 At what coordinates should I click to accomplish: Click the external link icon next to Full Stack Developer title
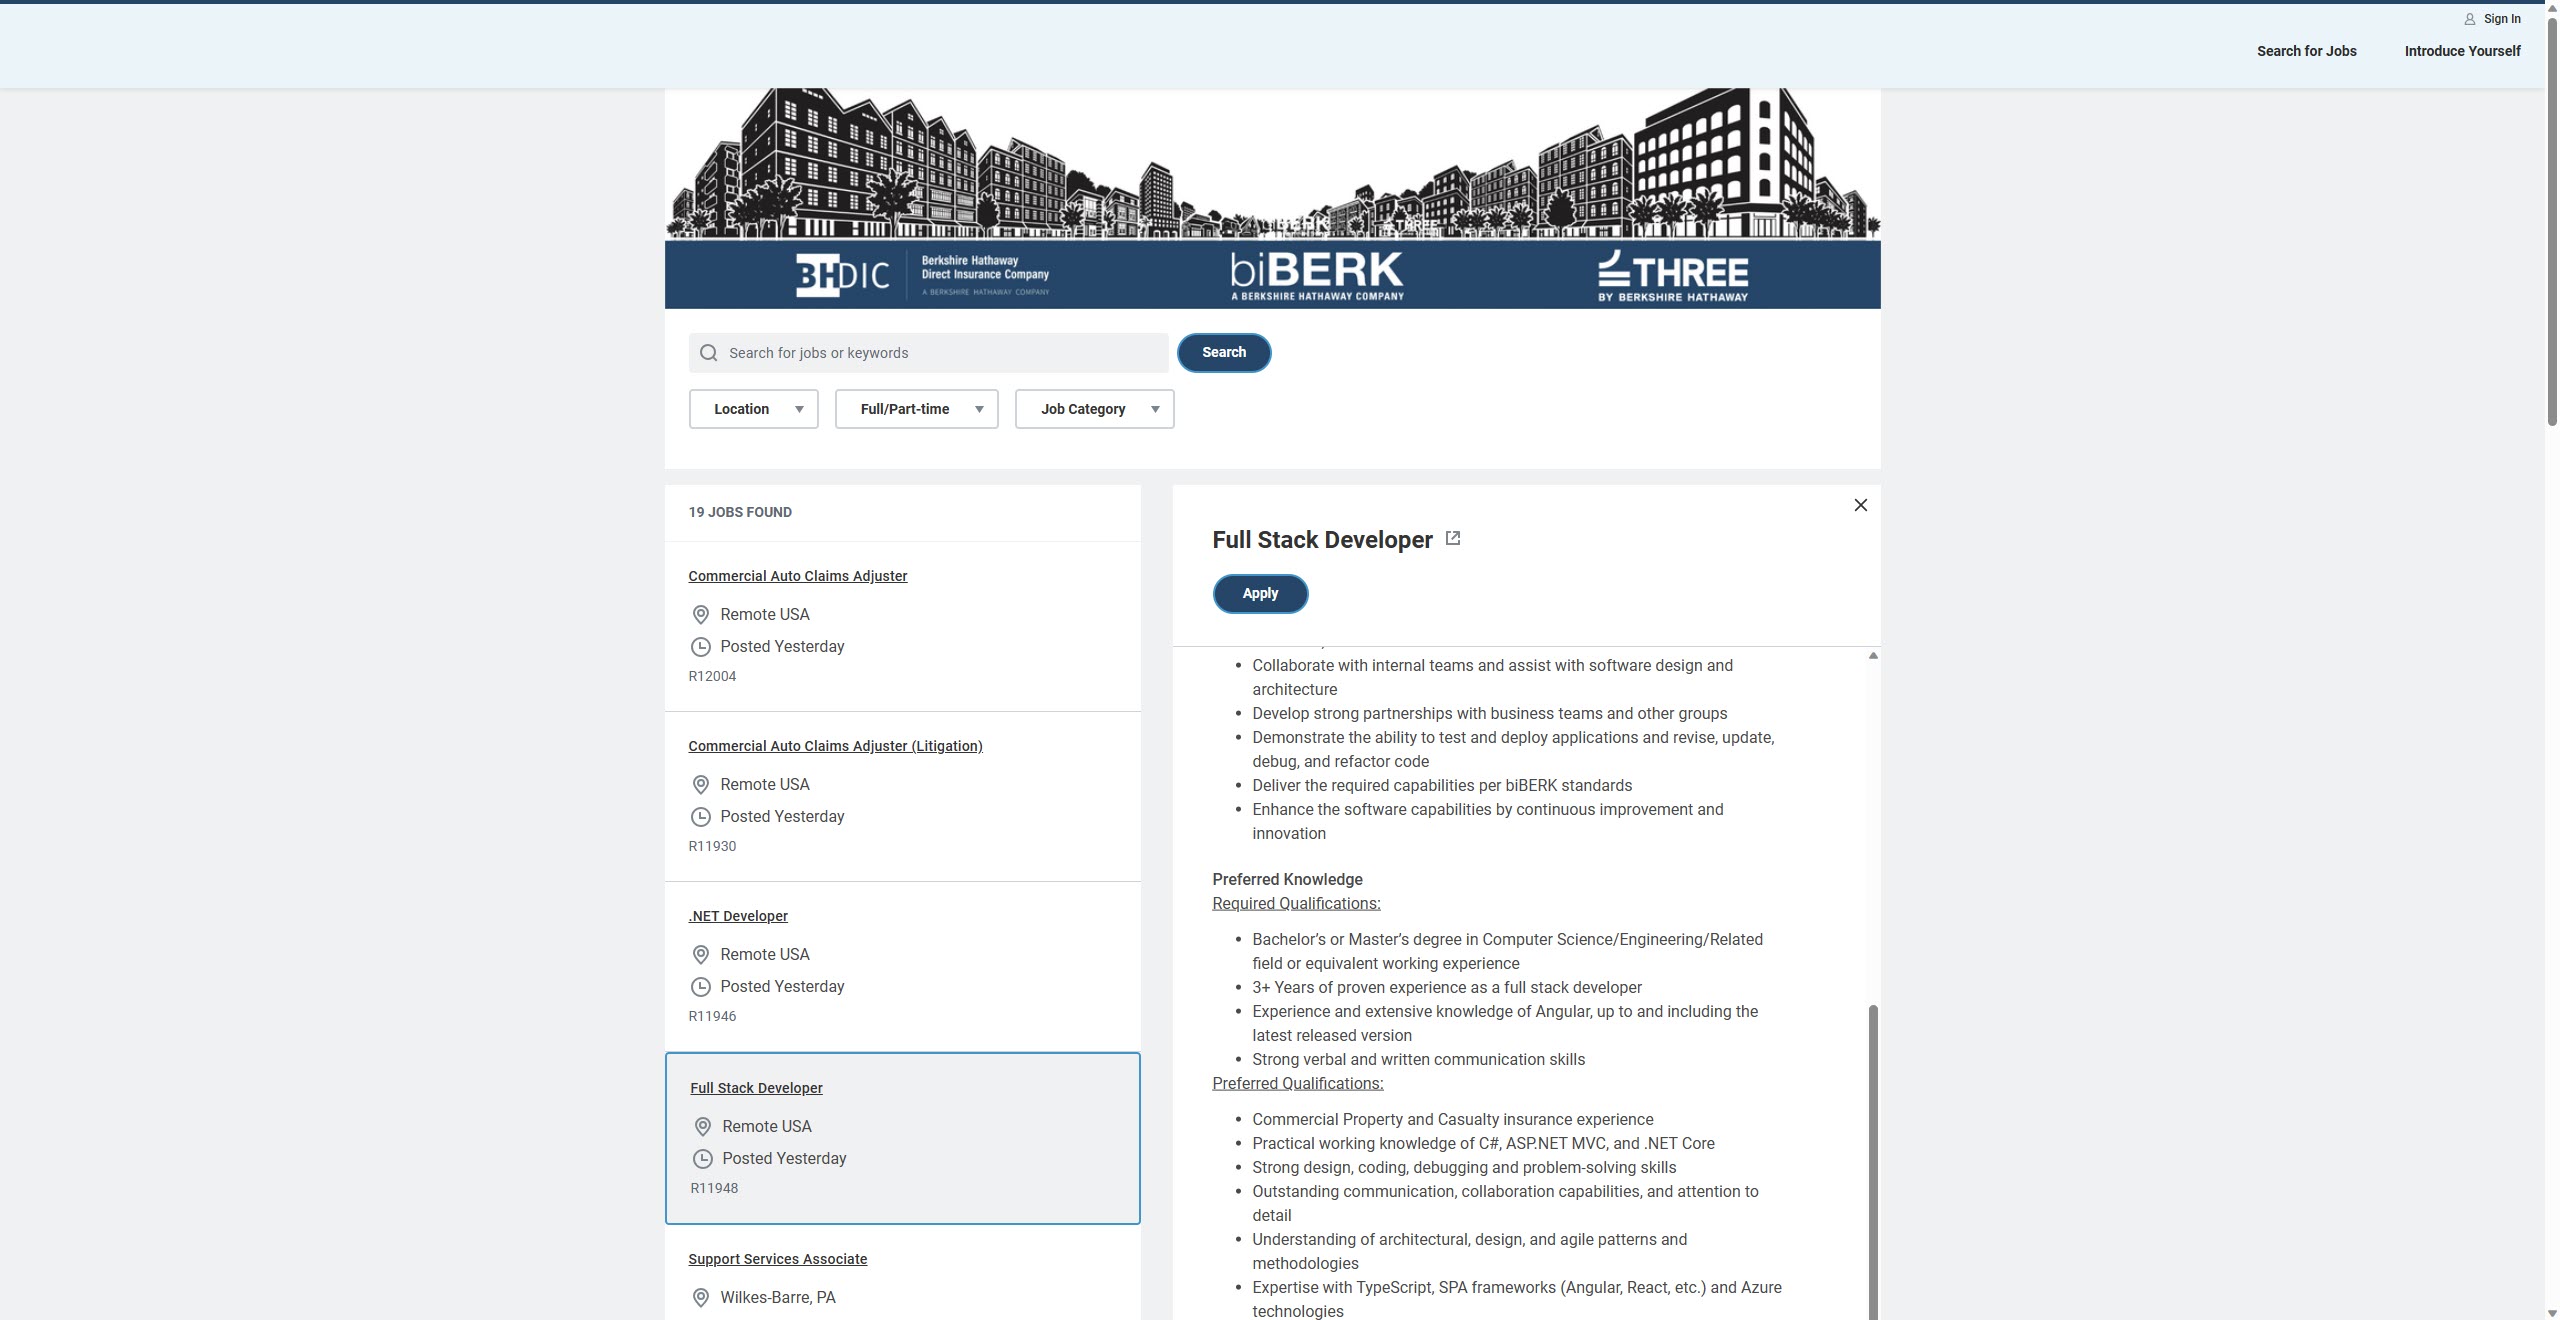pyautogui.click(x=1453, y=540)
